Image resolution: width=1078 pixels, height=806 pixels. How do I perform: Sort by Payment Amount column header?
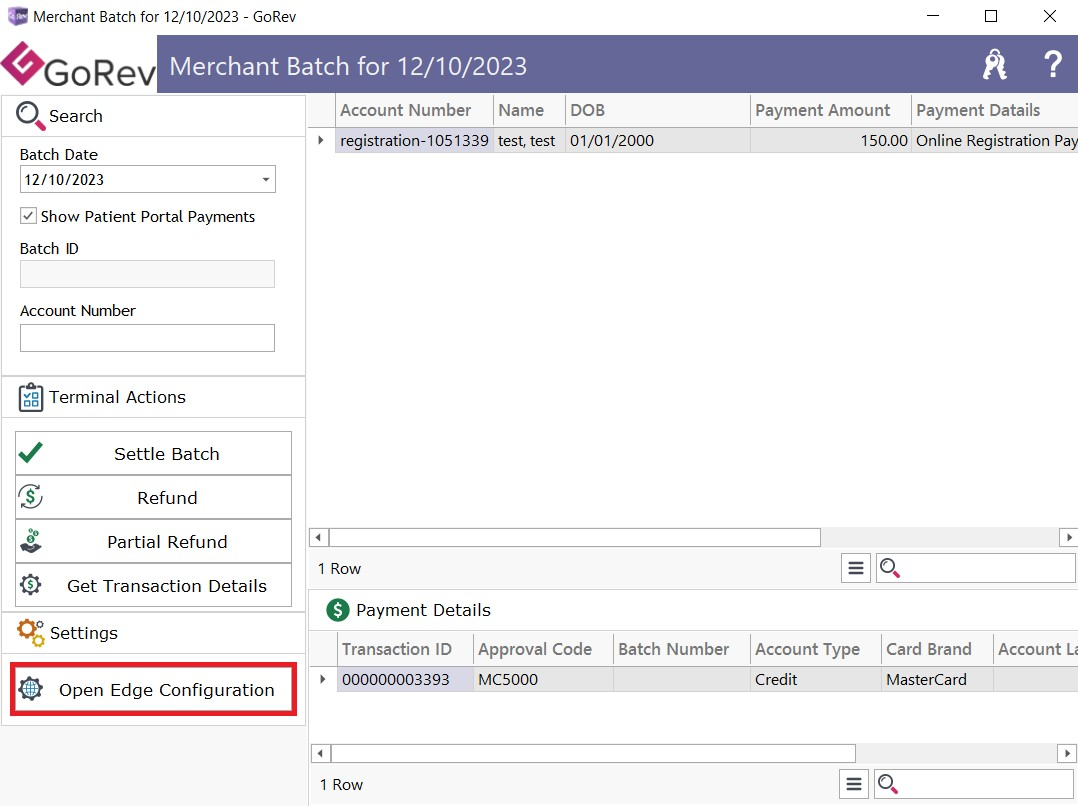(830, 110)
